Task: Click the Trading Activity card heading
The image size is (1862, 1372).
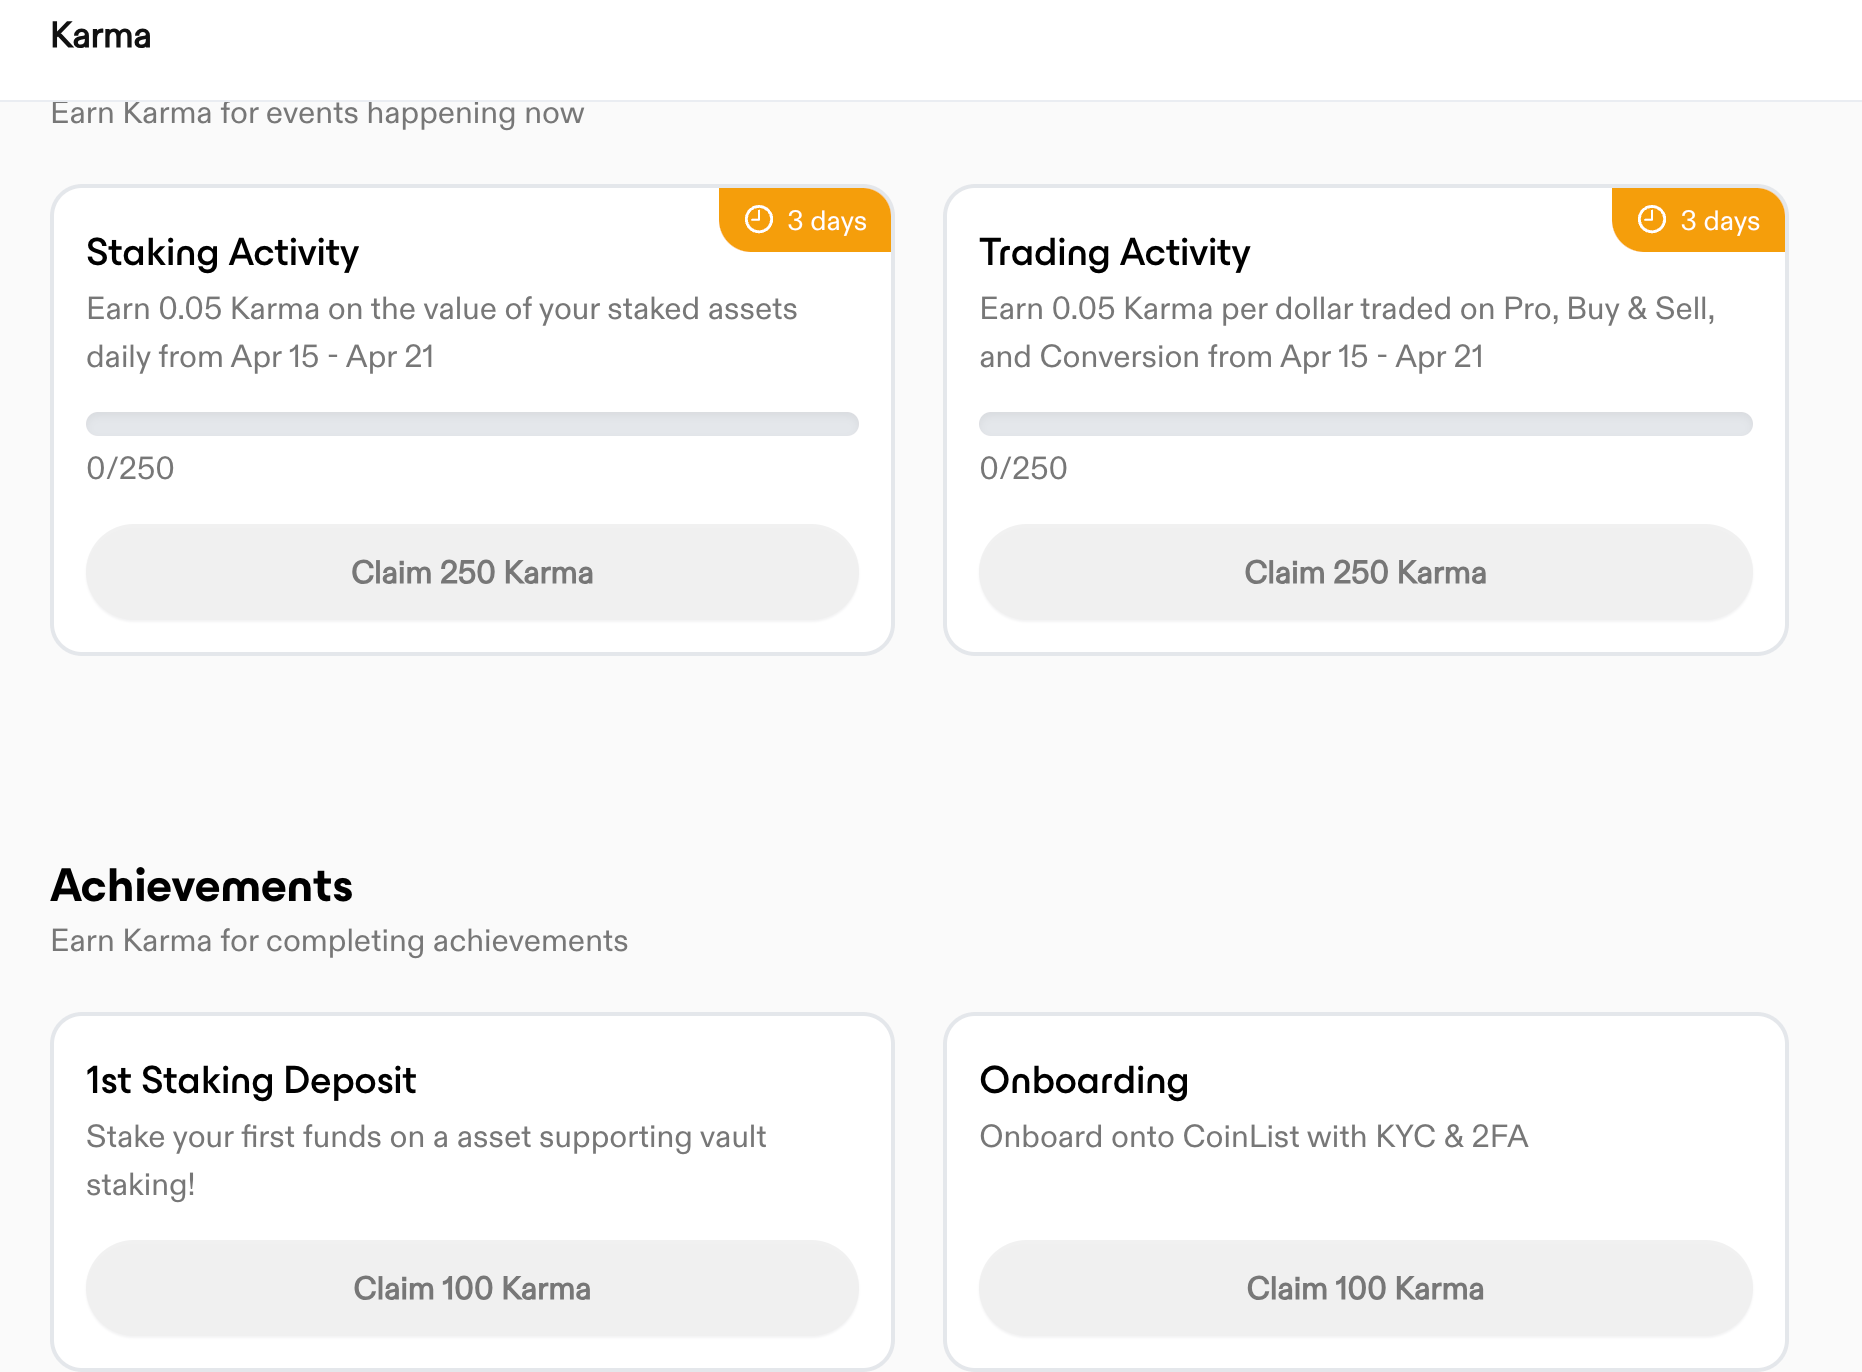Action: pos(1114,252)
